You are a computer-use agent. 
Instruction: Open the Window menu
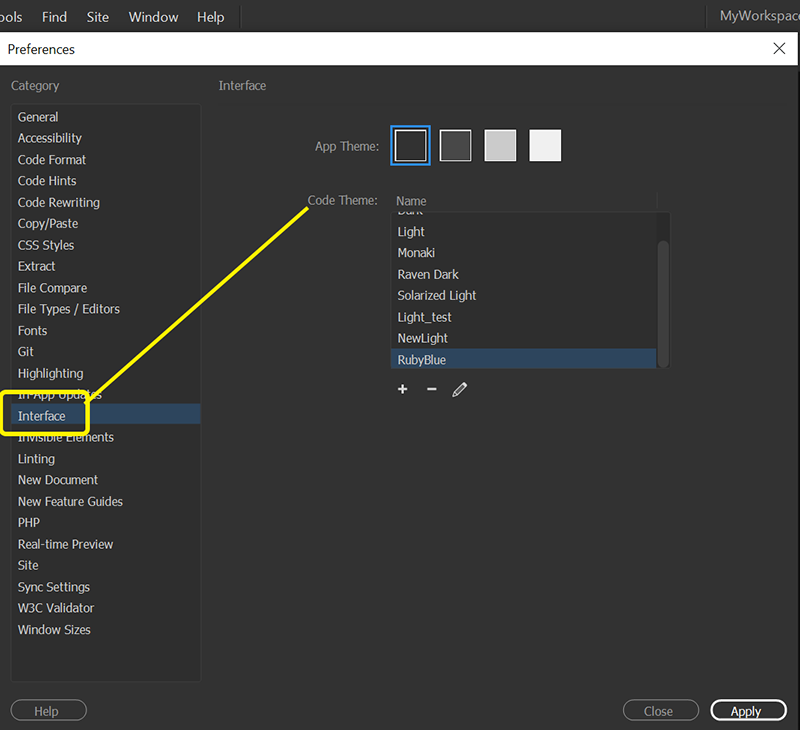pyautogui.click(x=153, y=16)
